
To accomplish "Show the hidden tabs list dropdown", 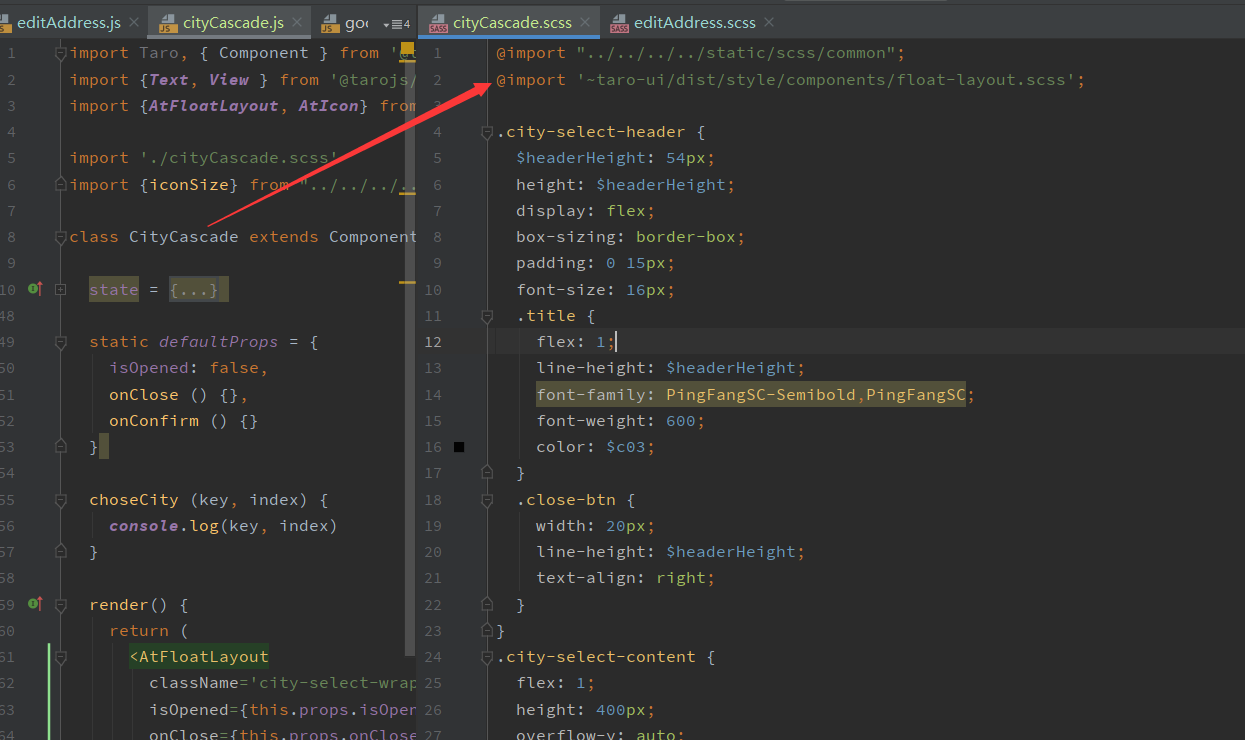I will point(396,23).
